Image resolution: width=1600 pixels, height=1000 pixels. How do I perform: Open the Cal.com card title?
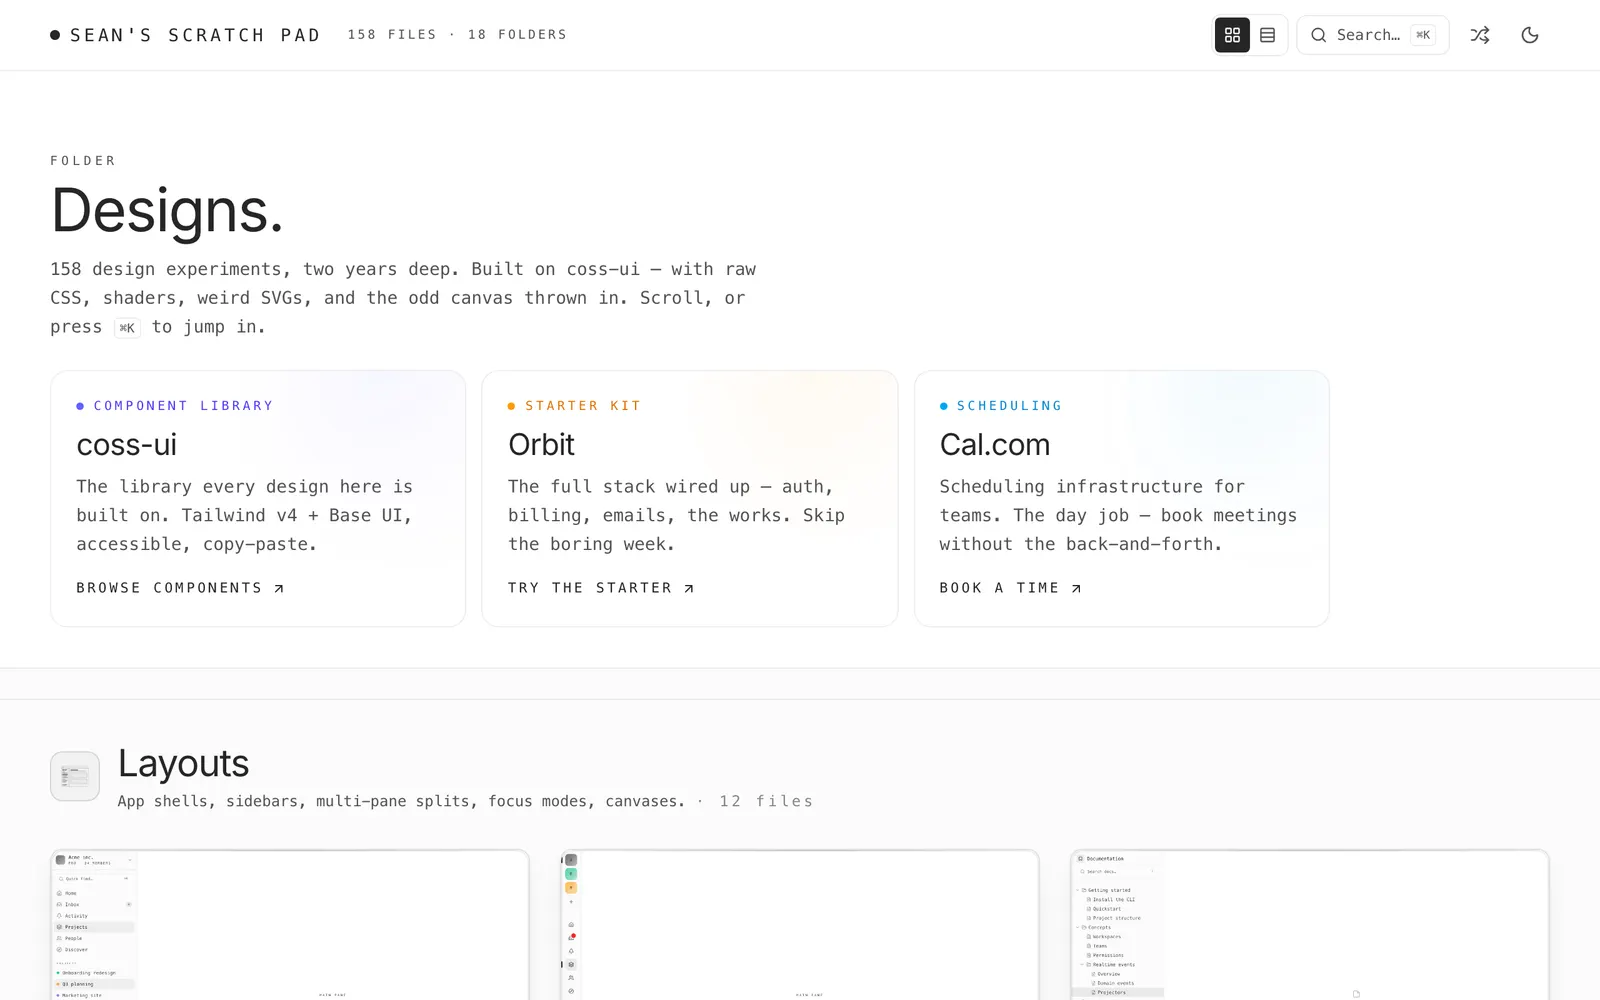995,444
